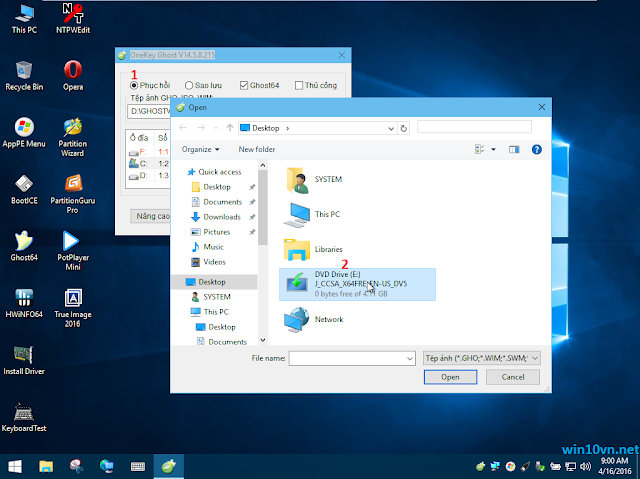Click New folder in the Open dialog toolbar

point(257,150)
